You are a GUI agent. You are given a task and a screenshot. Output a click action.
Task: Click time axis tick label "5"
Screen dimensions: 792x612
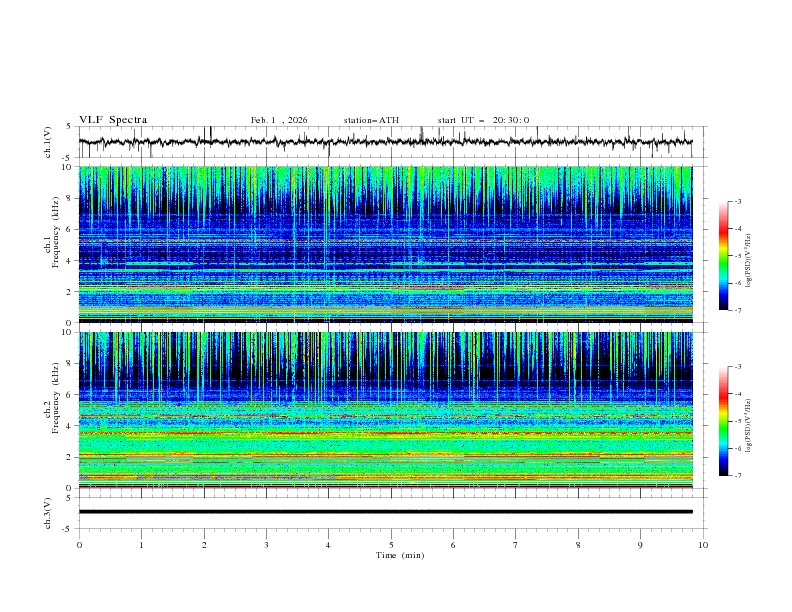click(391, 545)
